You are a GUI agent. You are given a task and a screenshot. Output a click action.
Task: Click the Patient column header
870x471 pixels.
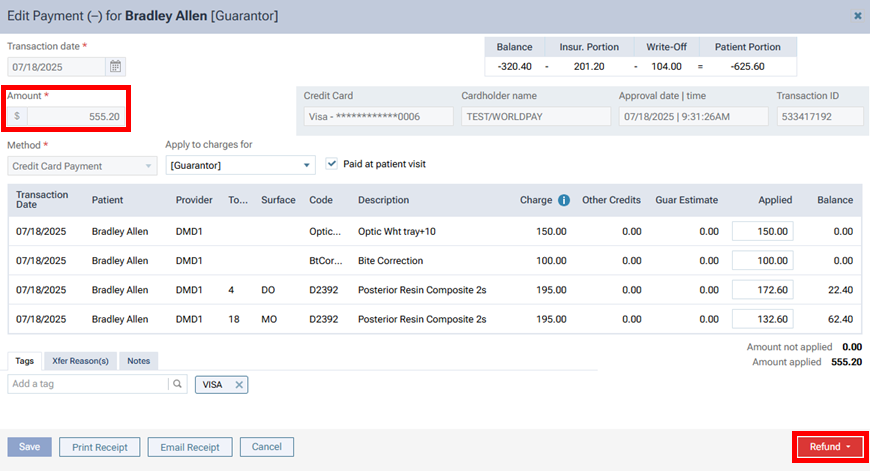108,200
